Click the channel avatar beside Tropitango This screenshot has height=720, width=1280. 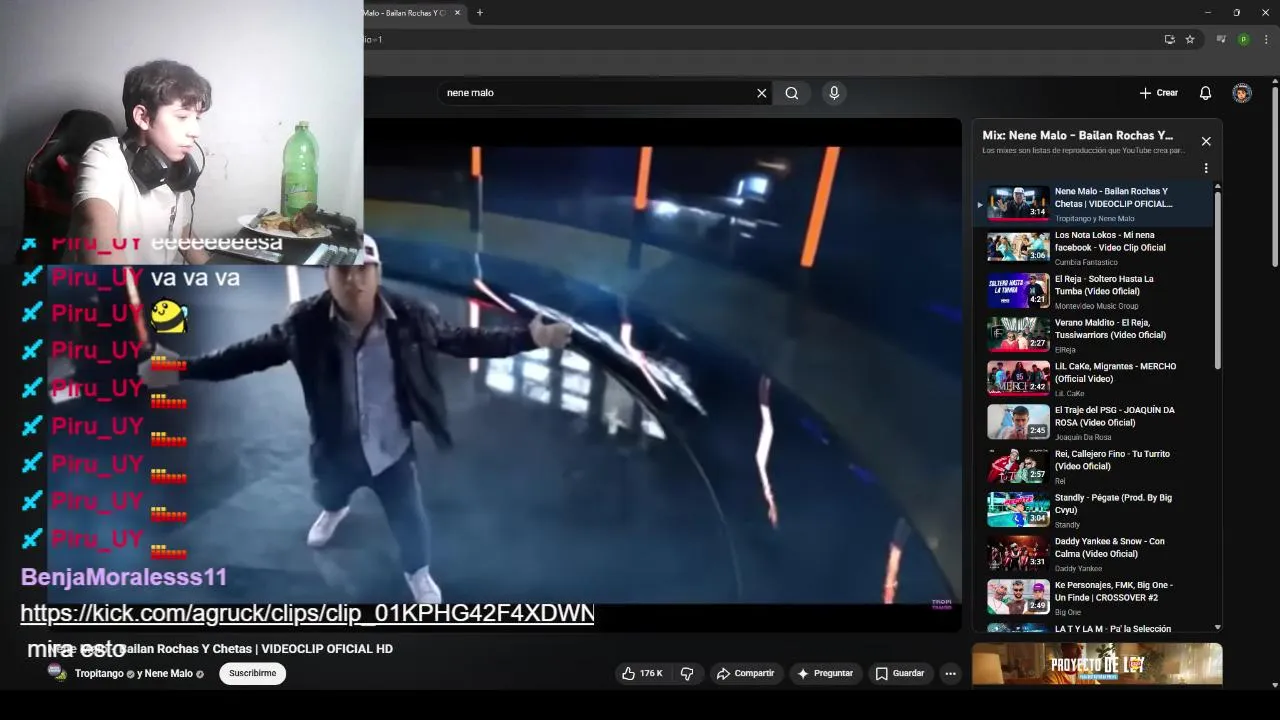click(x=58, y=673)
